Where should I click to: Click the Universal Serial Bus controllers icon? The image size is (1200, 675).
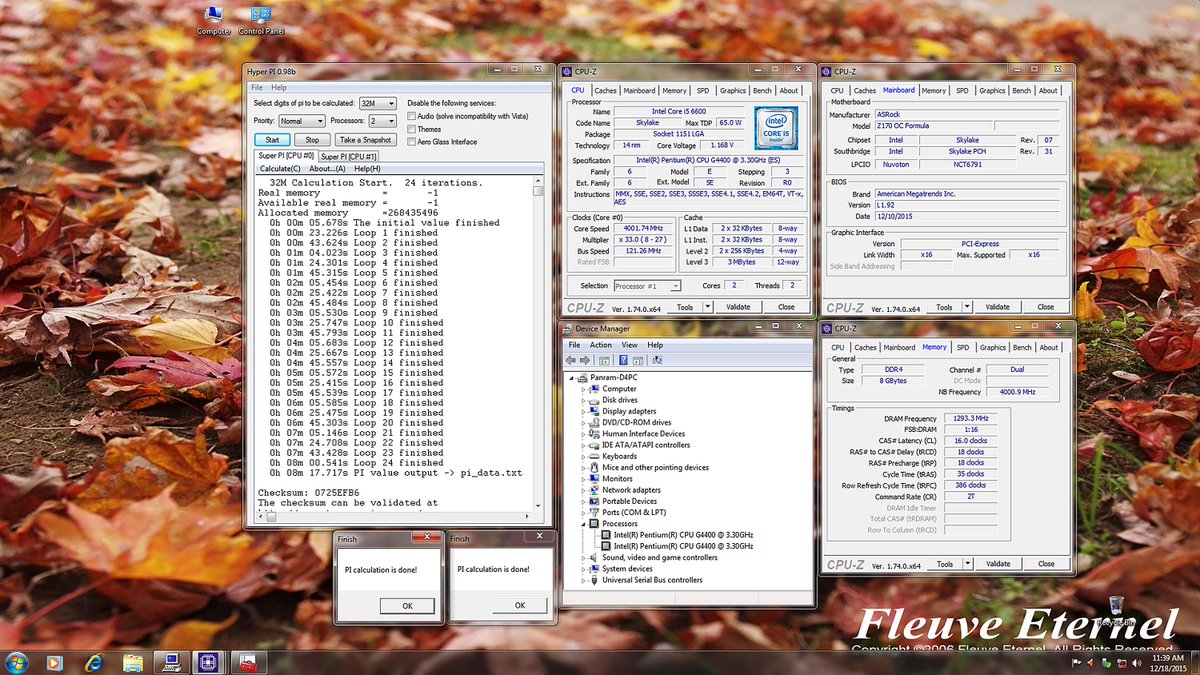[595, 580]
